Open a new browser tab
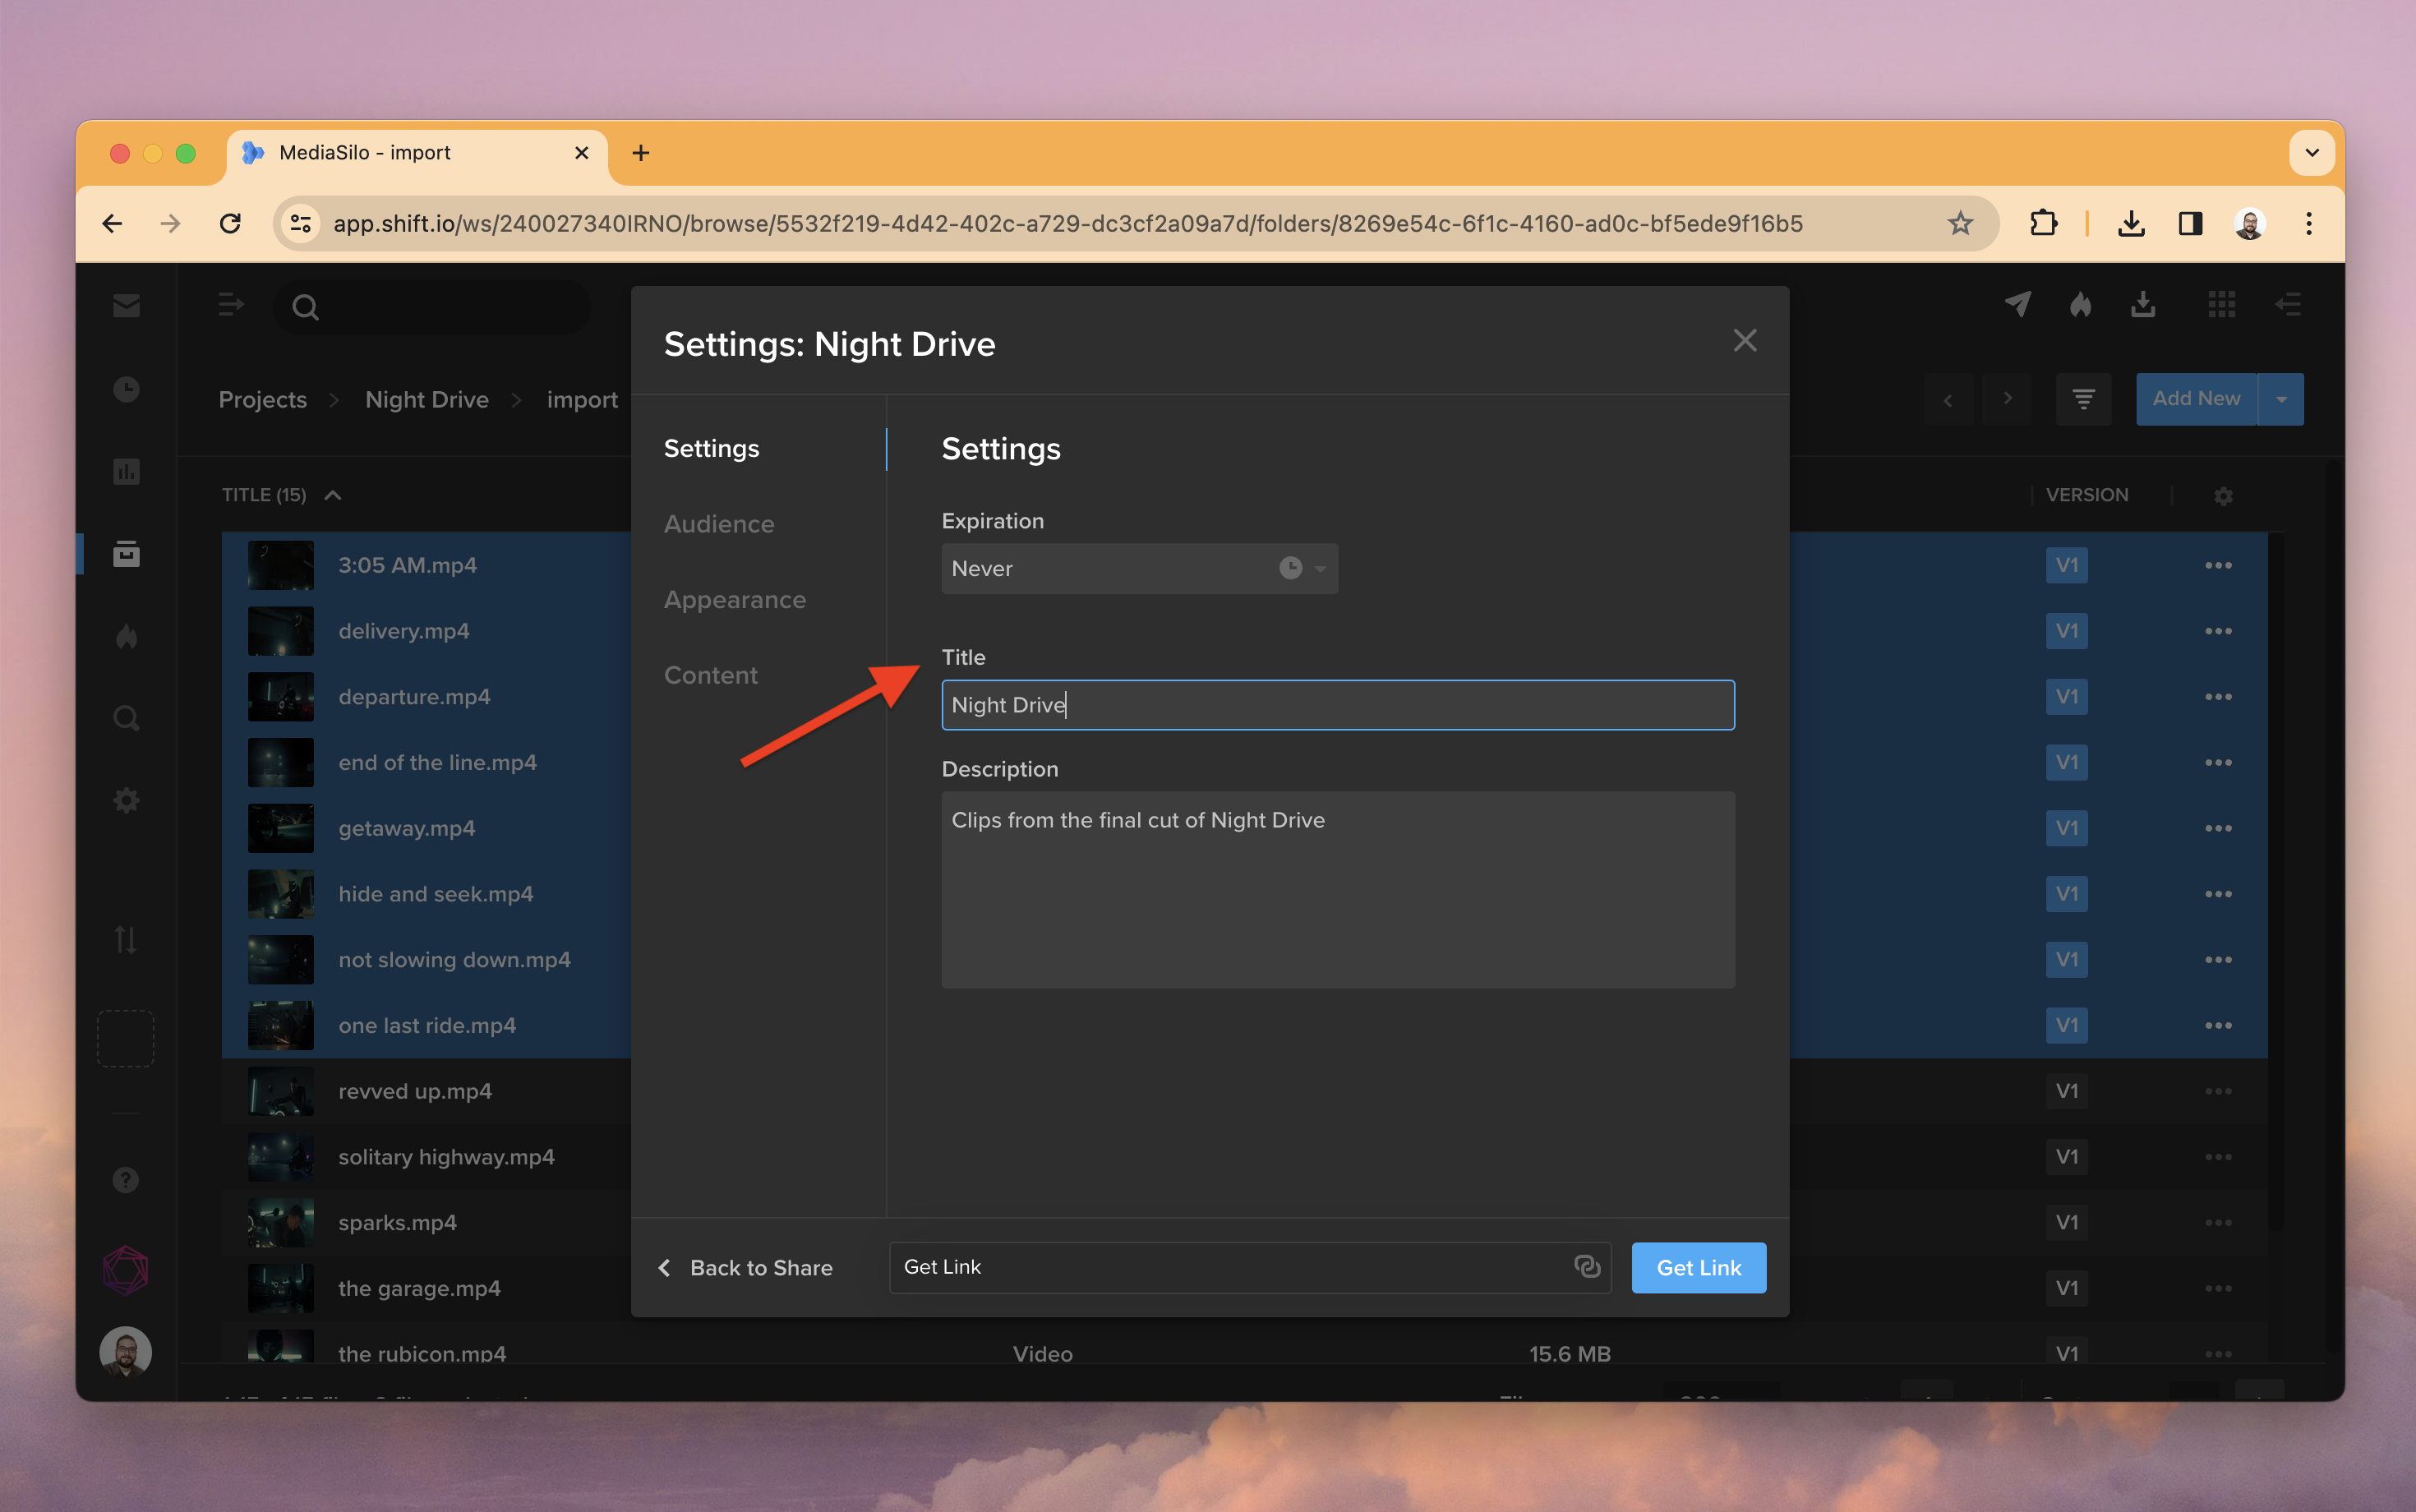2416x1512 pixels. click(641, 153)
